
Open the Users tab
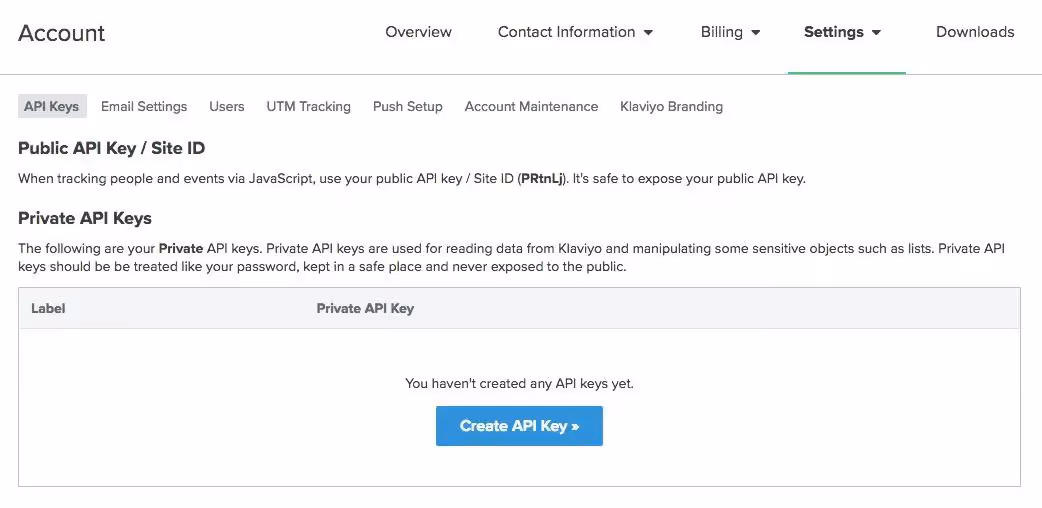227,106
